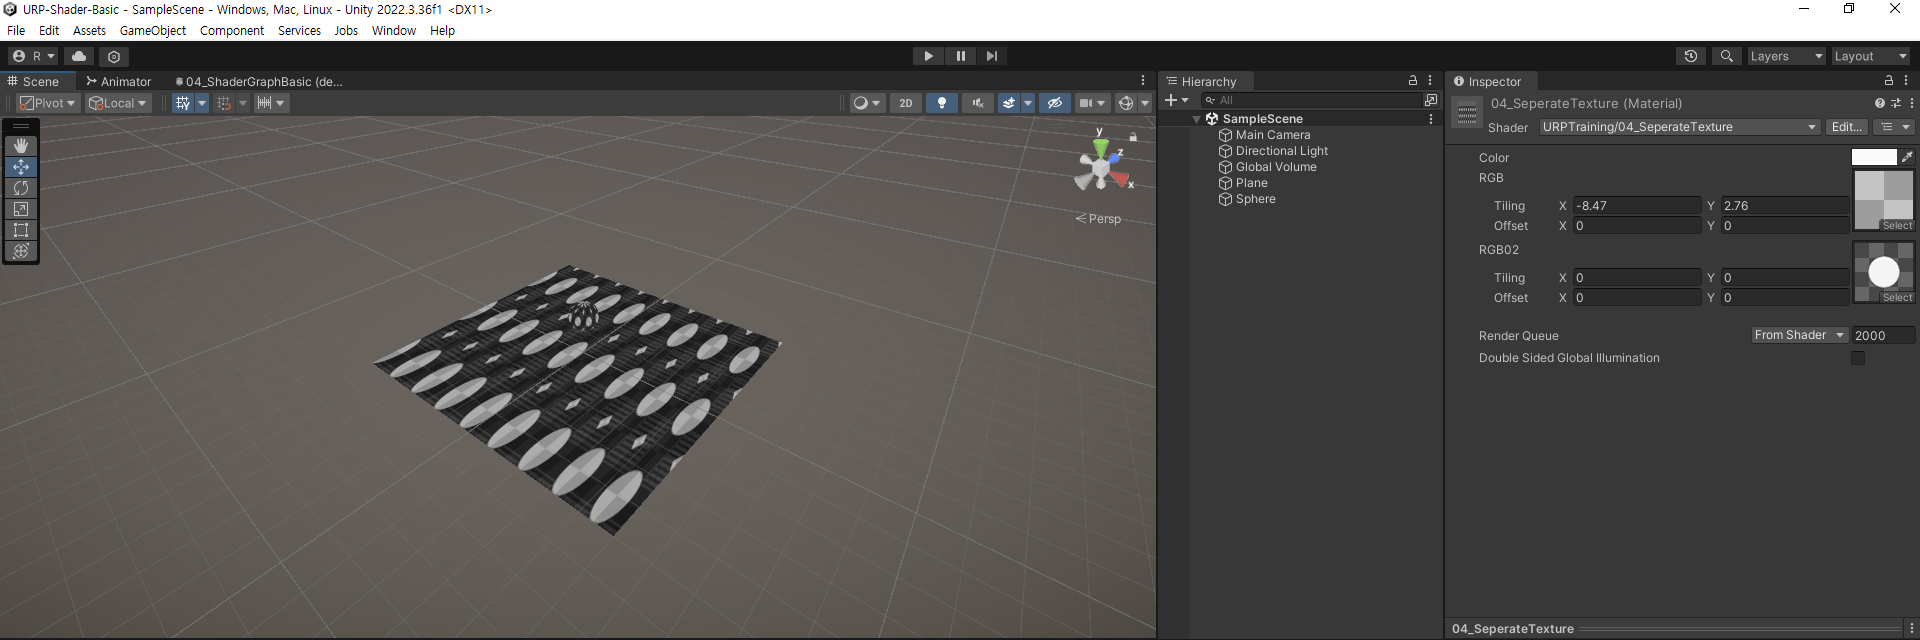Select the Scale tool
This screenshot has width=1920, height=640.
pyautogui.click(x=21, y=209)
